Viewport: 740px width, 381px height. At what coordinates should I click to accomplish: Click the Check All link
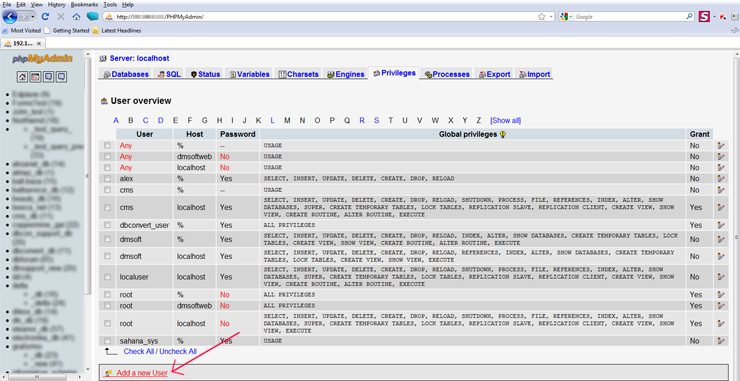(139, 351)
